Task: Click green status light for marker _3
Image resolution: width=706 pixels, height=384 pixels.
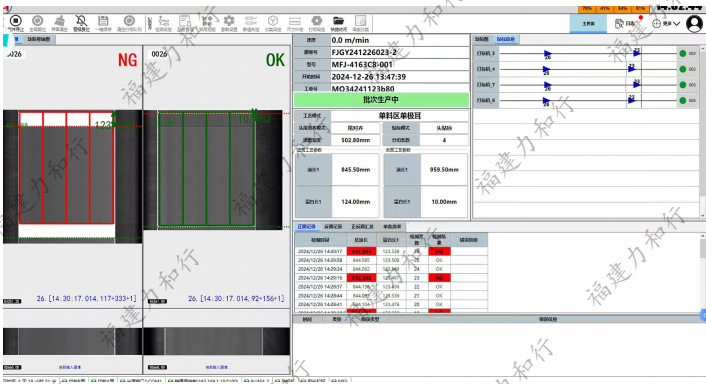Action: (683, 54)
